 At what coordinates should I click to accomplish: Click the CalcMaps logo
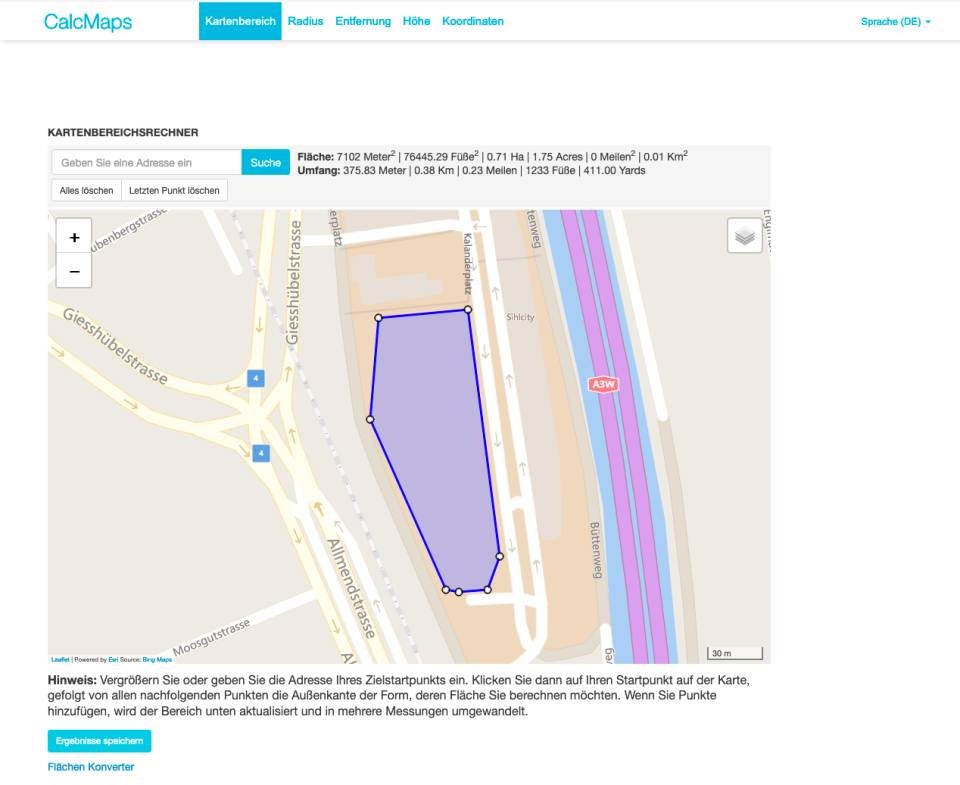tap(85, 21)
